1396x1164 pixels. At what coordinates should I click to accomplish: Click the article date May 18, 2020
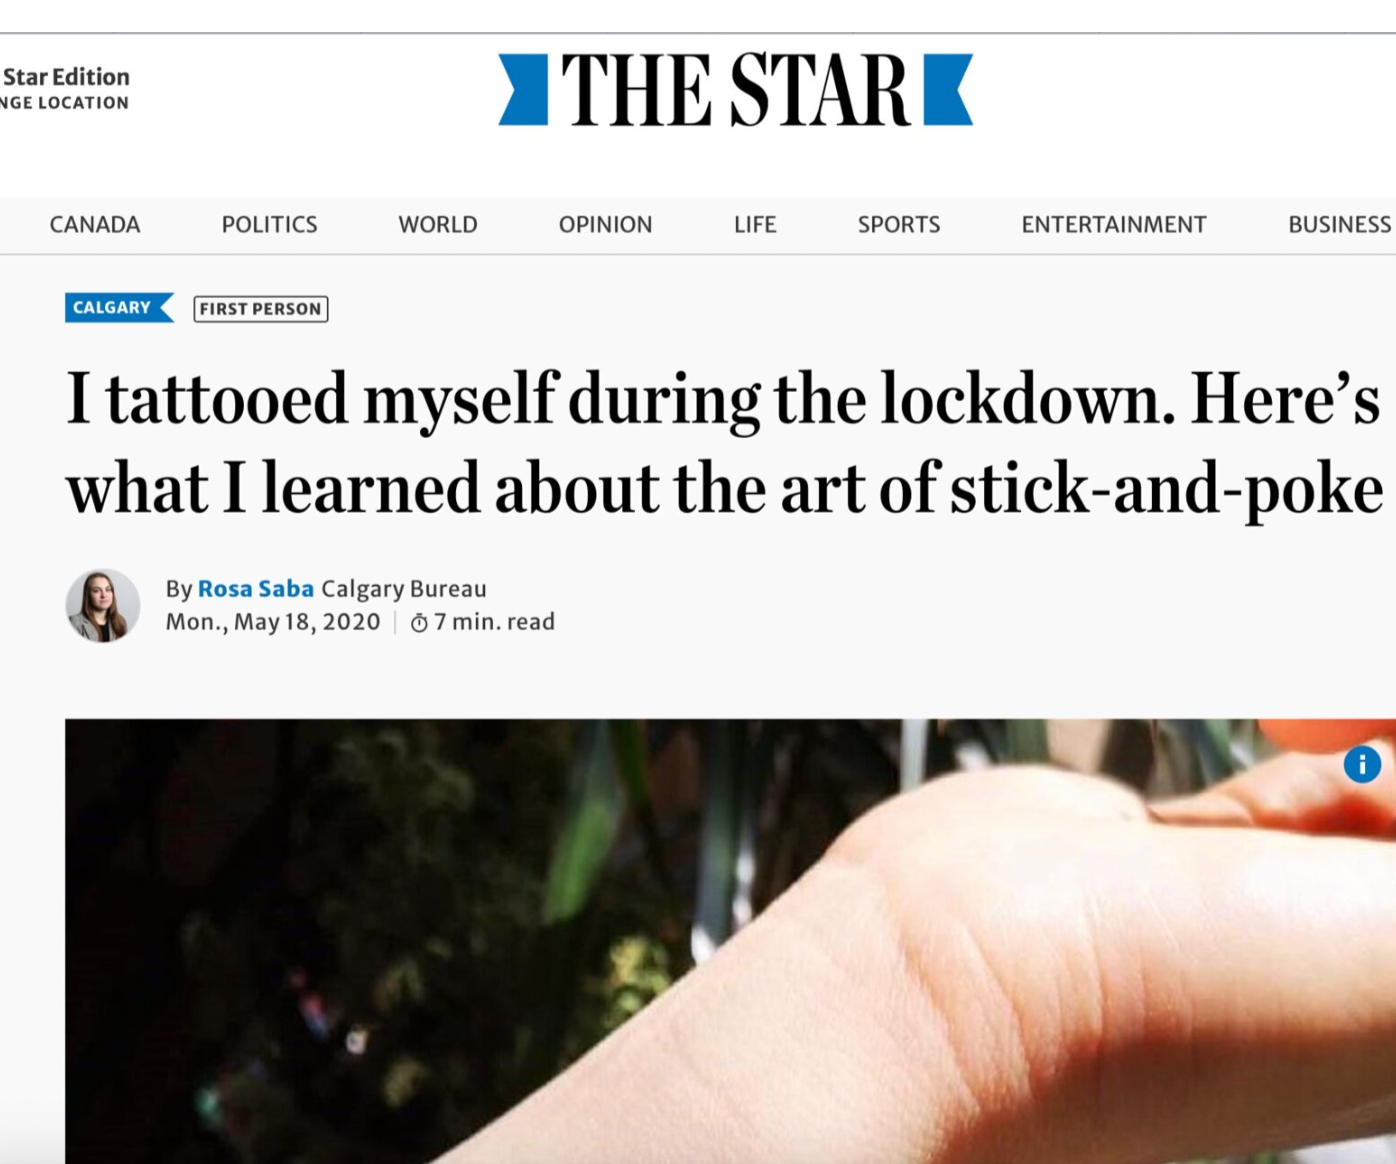pyautogui.click(x=273, y=622)
